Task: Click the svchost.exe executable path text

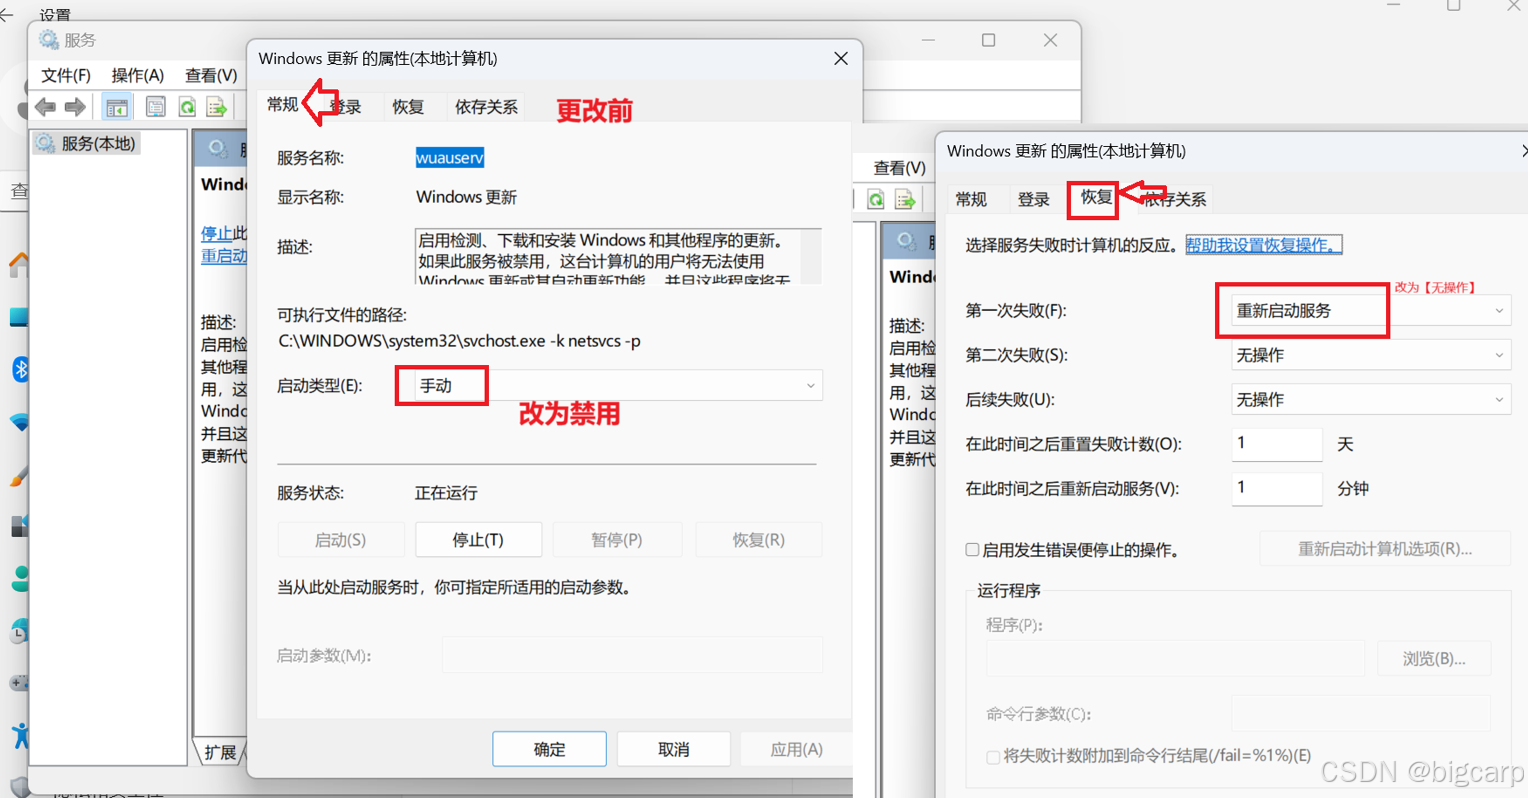Action: [x=459, y=341]
